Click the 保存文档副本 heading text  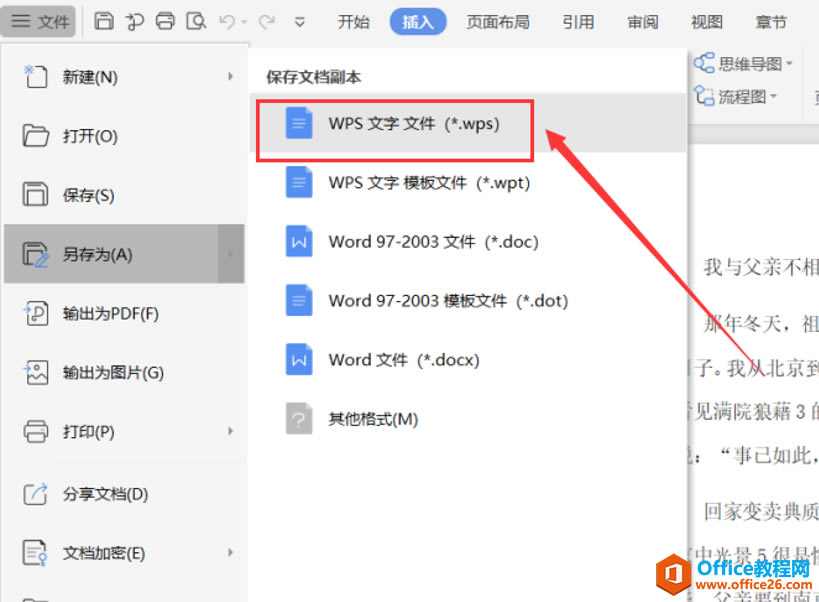click(x=313, y=77)
